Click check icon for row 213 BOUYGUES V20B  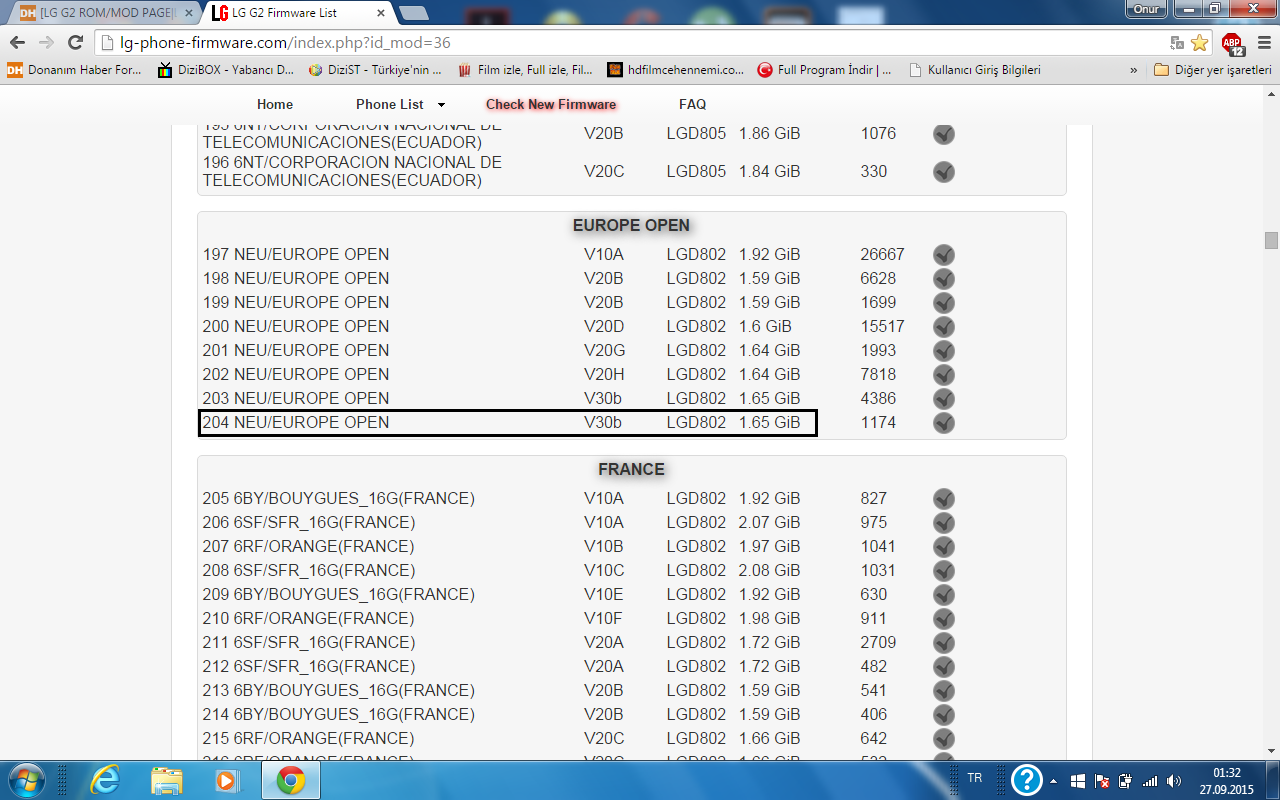[943, 691]
